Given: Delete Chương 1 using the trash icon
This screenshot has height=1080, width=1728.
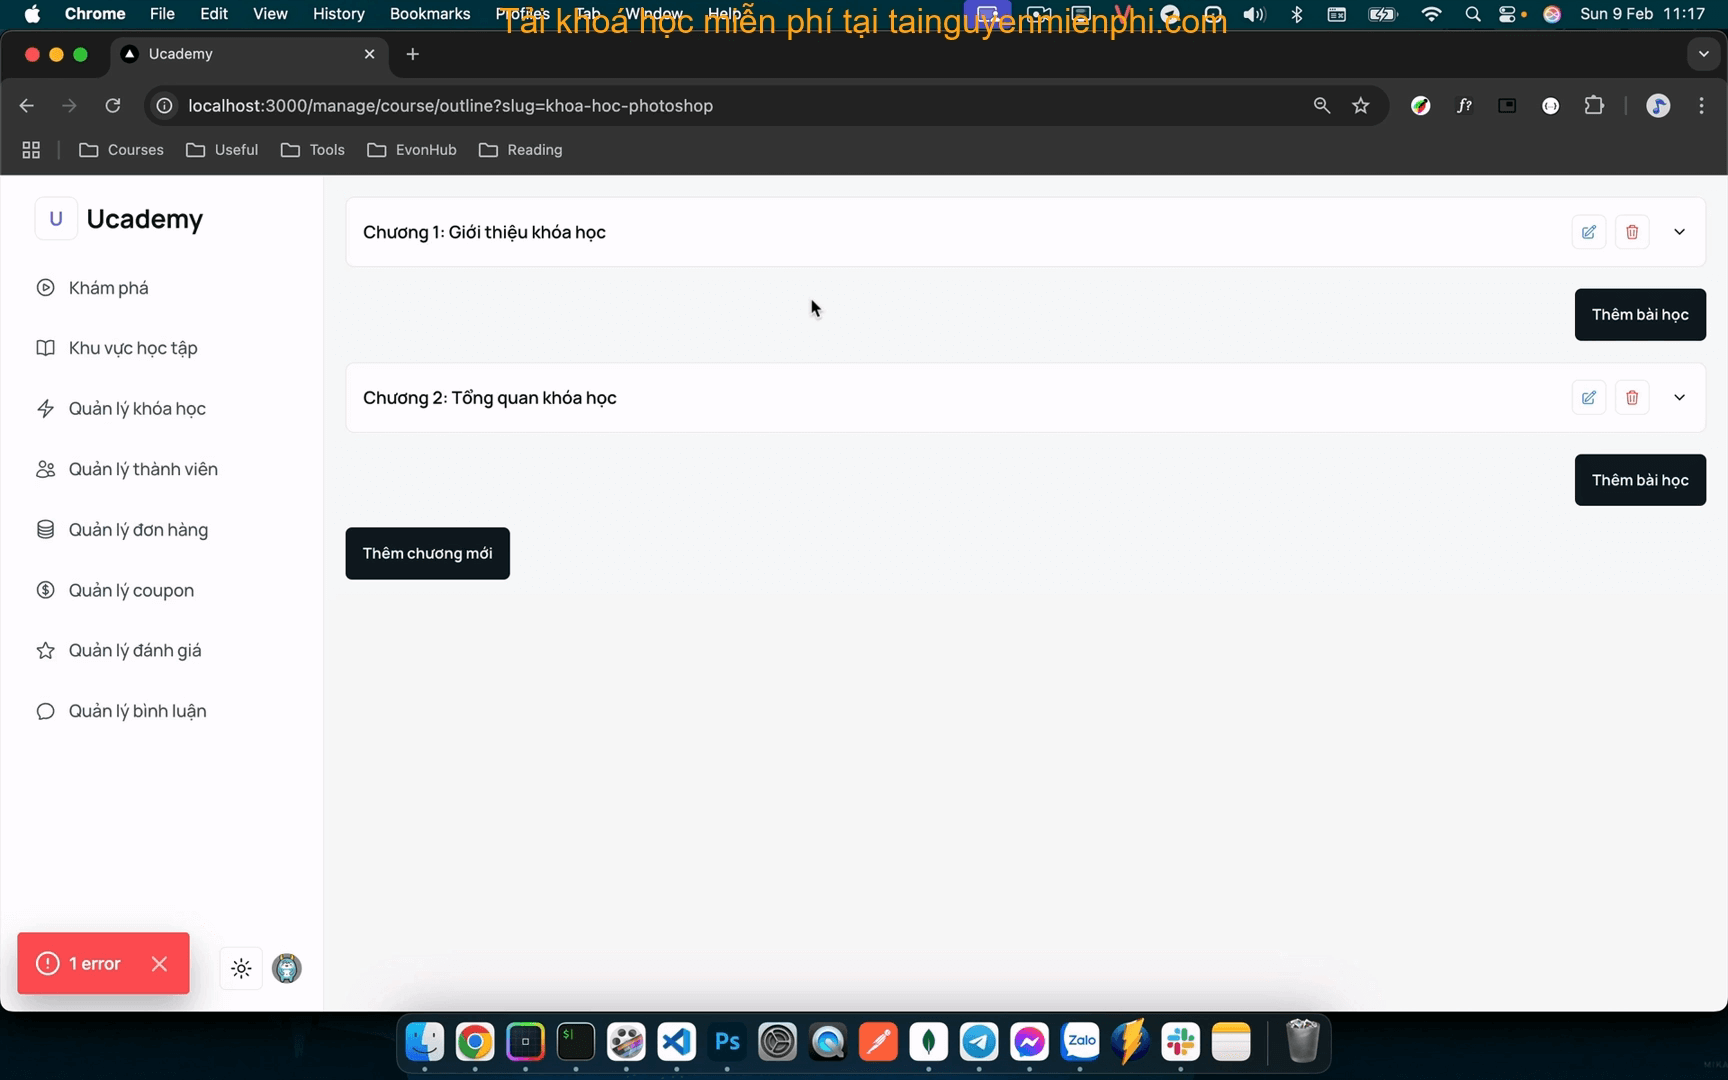Looking at the screenshot, I should (1632, 232).
